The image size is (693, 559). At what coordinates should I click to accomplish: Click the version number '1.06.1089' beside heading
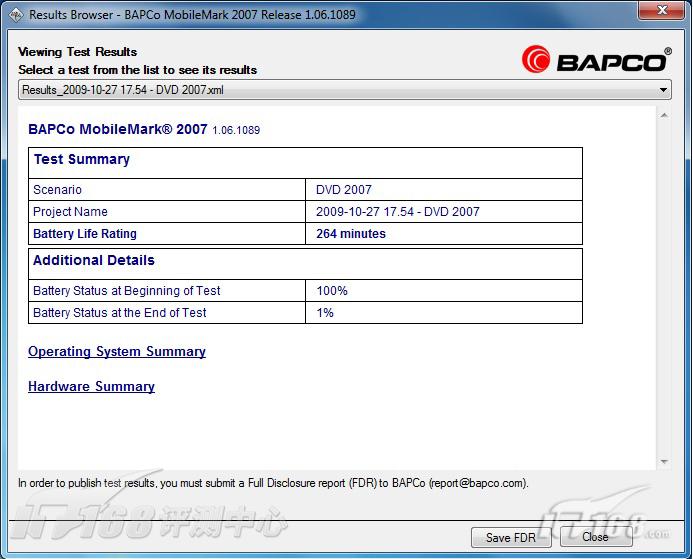pos(236,130)
